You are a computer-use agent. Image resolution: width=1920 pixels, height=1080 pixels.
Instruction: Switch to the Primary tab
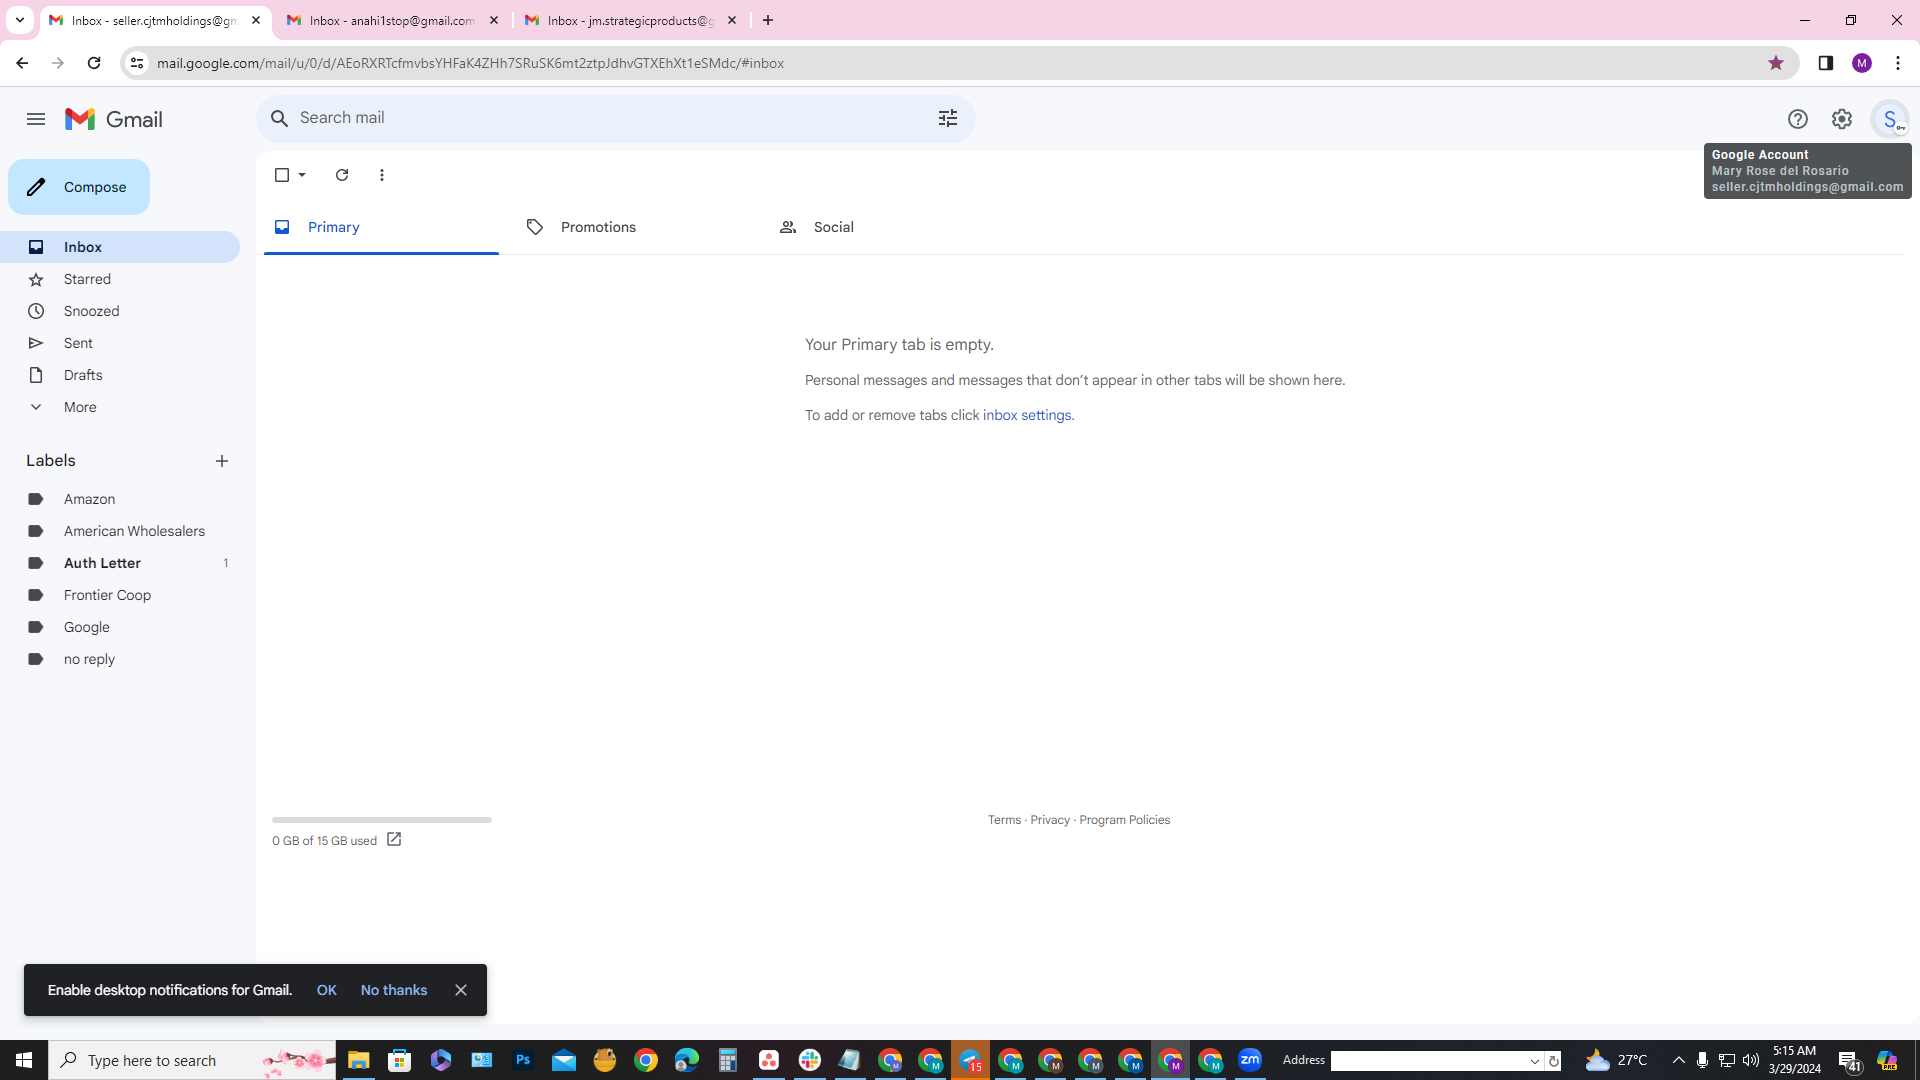coord(381,228)
